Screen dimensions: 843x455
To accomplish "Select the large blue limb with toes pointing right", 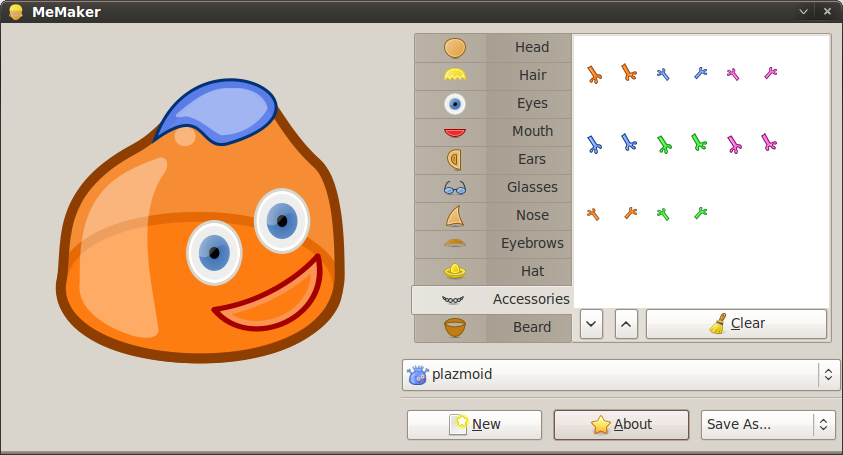I will click(629, 142).
